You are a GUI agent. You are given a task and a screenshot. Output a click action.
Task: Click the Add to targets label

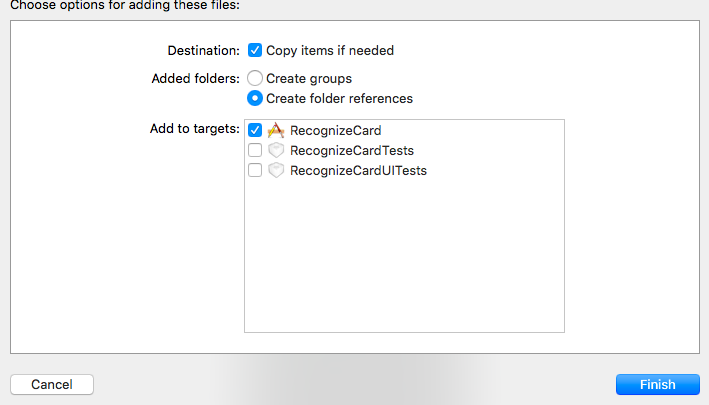click(x=194, y=129)
